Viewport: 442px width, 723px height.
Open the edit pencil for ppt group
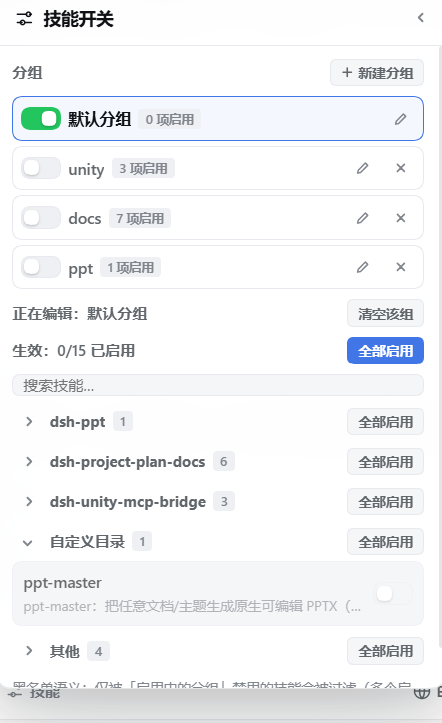[362, 267]
